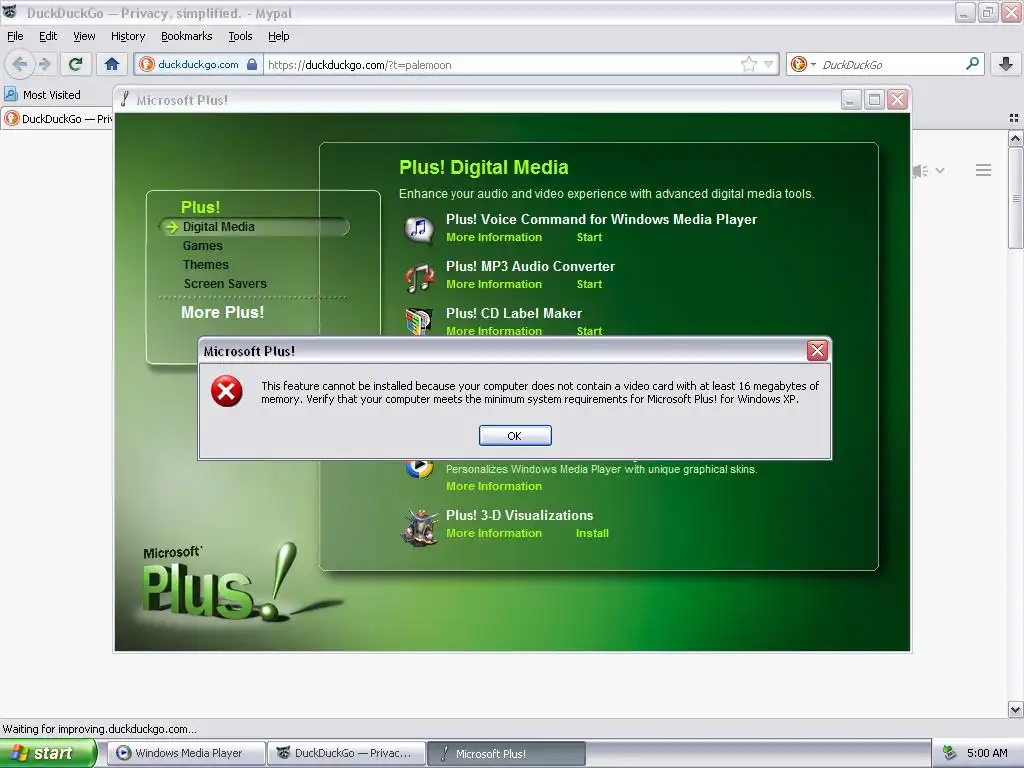Reload the page with the Reload icon
Screen dimensions: 1024x768
point(76,64)
